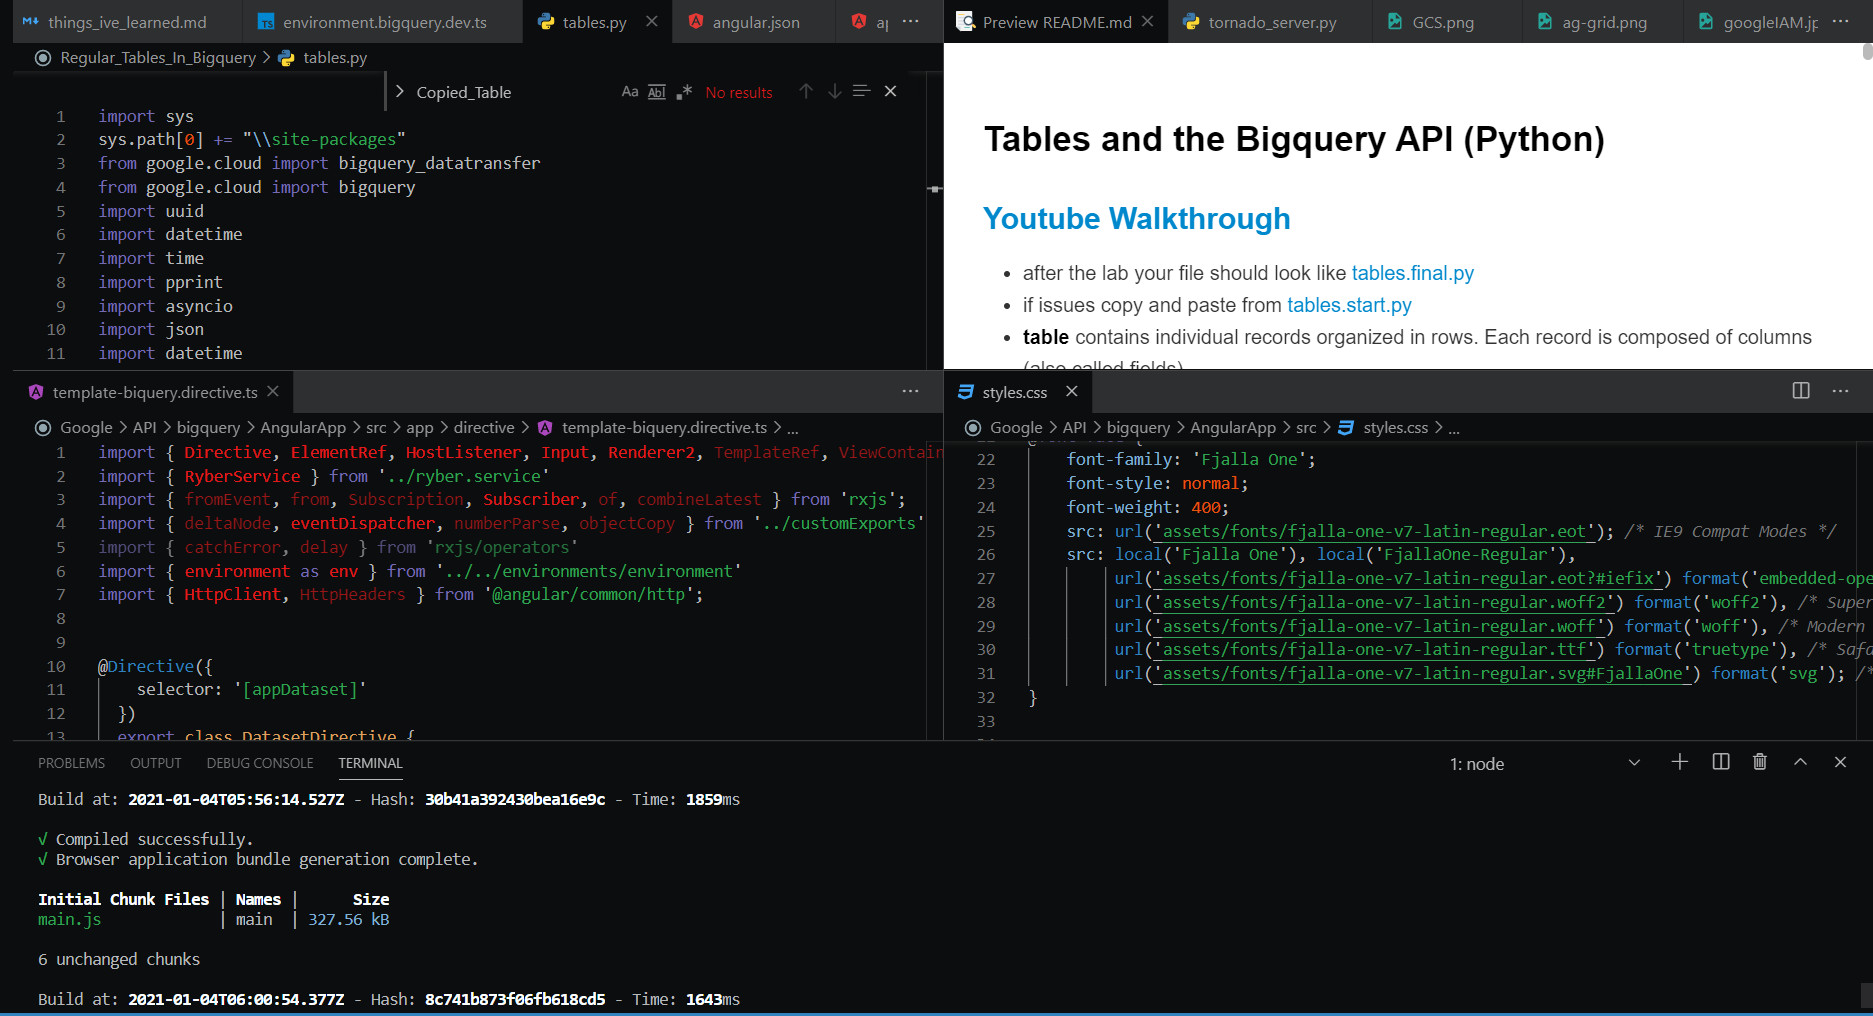
Task: Click 'import asyncio' on line 9
Action: pyautogui.click(x=165, y=306)
